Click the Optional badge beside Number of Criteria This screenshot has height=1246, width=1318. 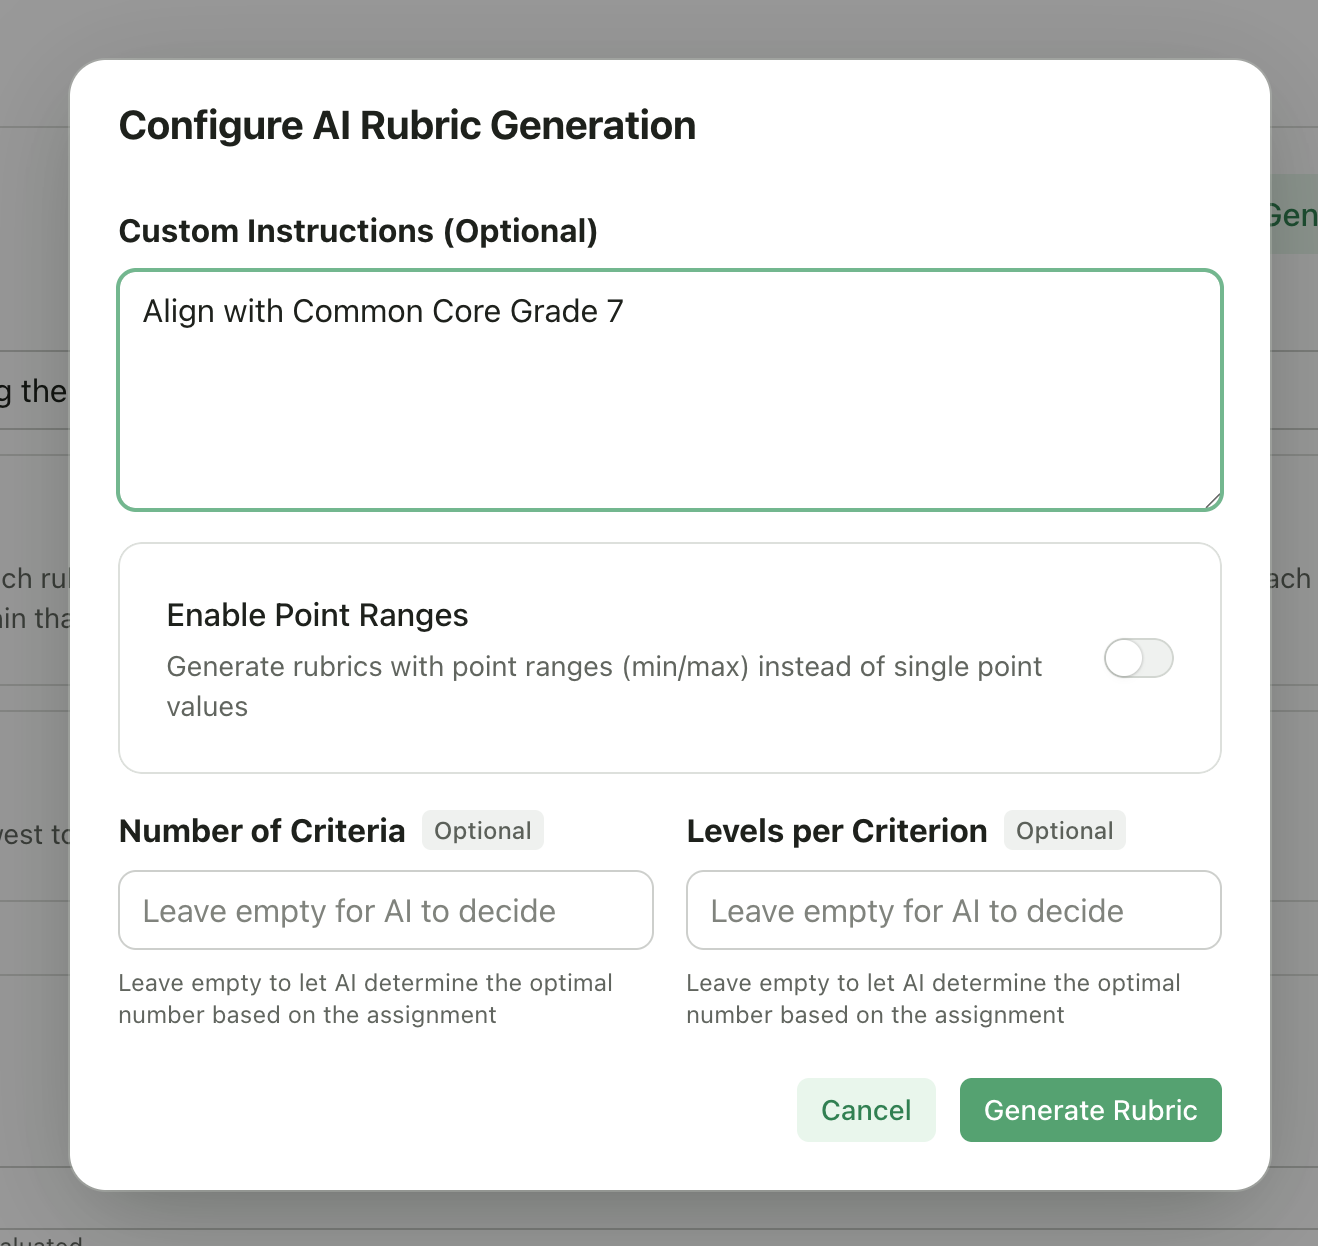tap(482, 830)
